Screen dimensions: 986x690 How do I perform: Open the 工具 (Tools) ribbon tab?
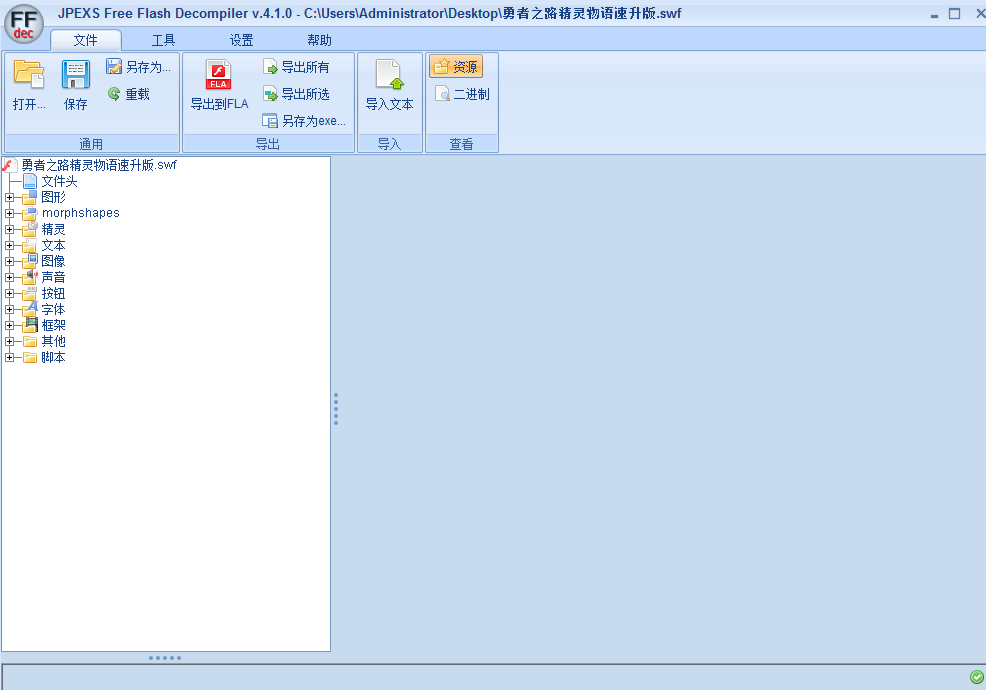[x=163, y=40]
